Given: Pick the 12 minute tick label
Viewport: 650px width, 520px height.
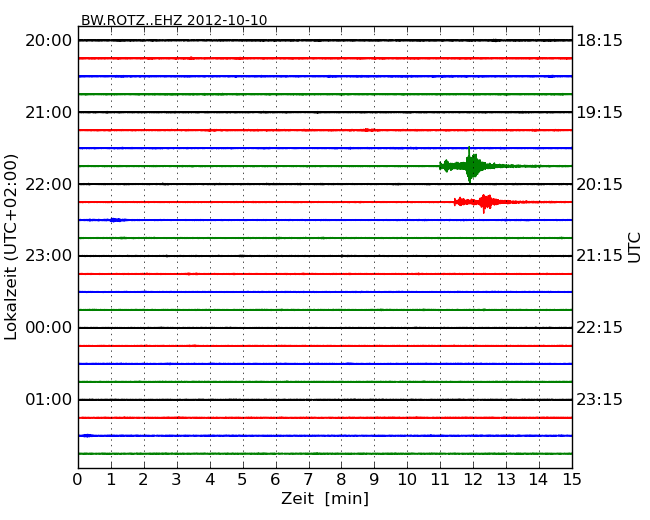Looking at the screenshot, I should (x=473, y=480).
